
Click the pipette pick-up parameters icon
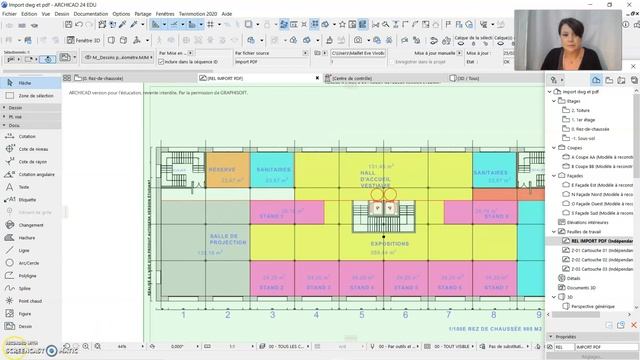122,25
